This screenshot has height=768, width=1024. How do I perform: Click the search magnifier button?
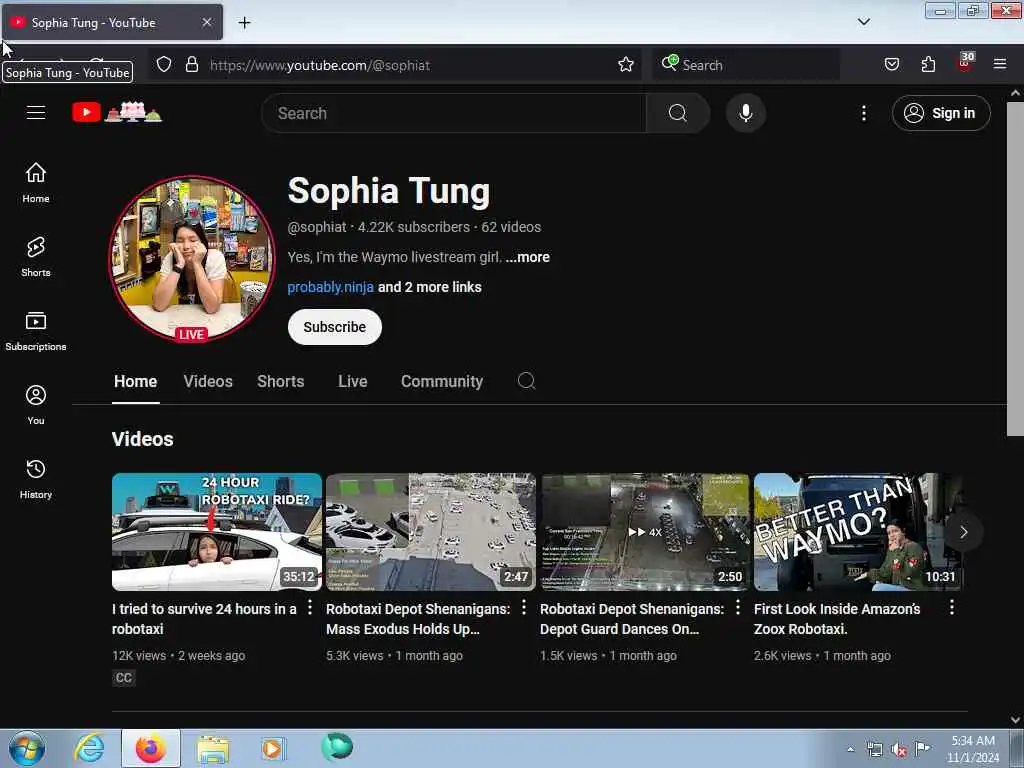pyautogui.click(x=677, y=113)
